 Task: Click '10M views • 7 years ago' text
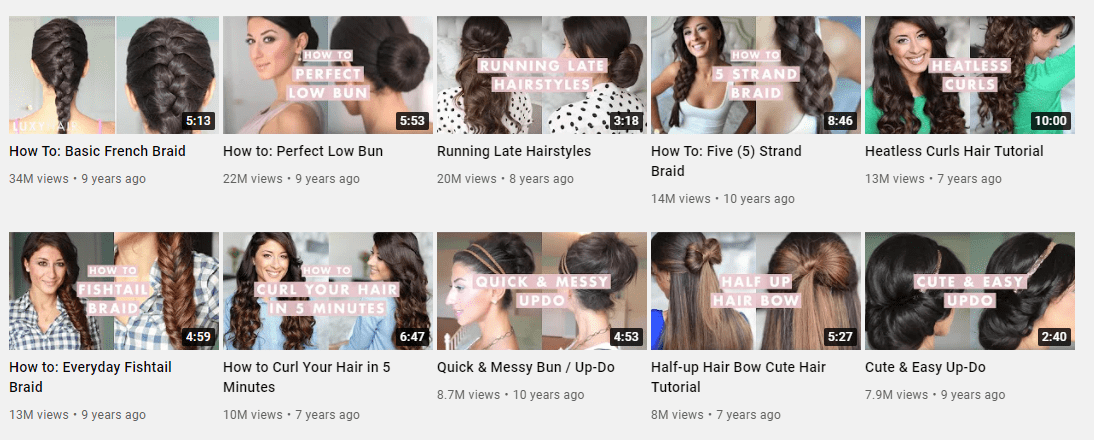pyautogui.click(x=292, y=416)
